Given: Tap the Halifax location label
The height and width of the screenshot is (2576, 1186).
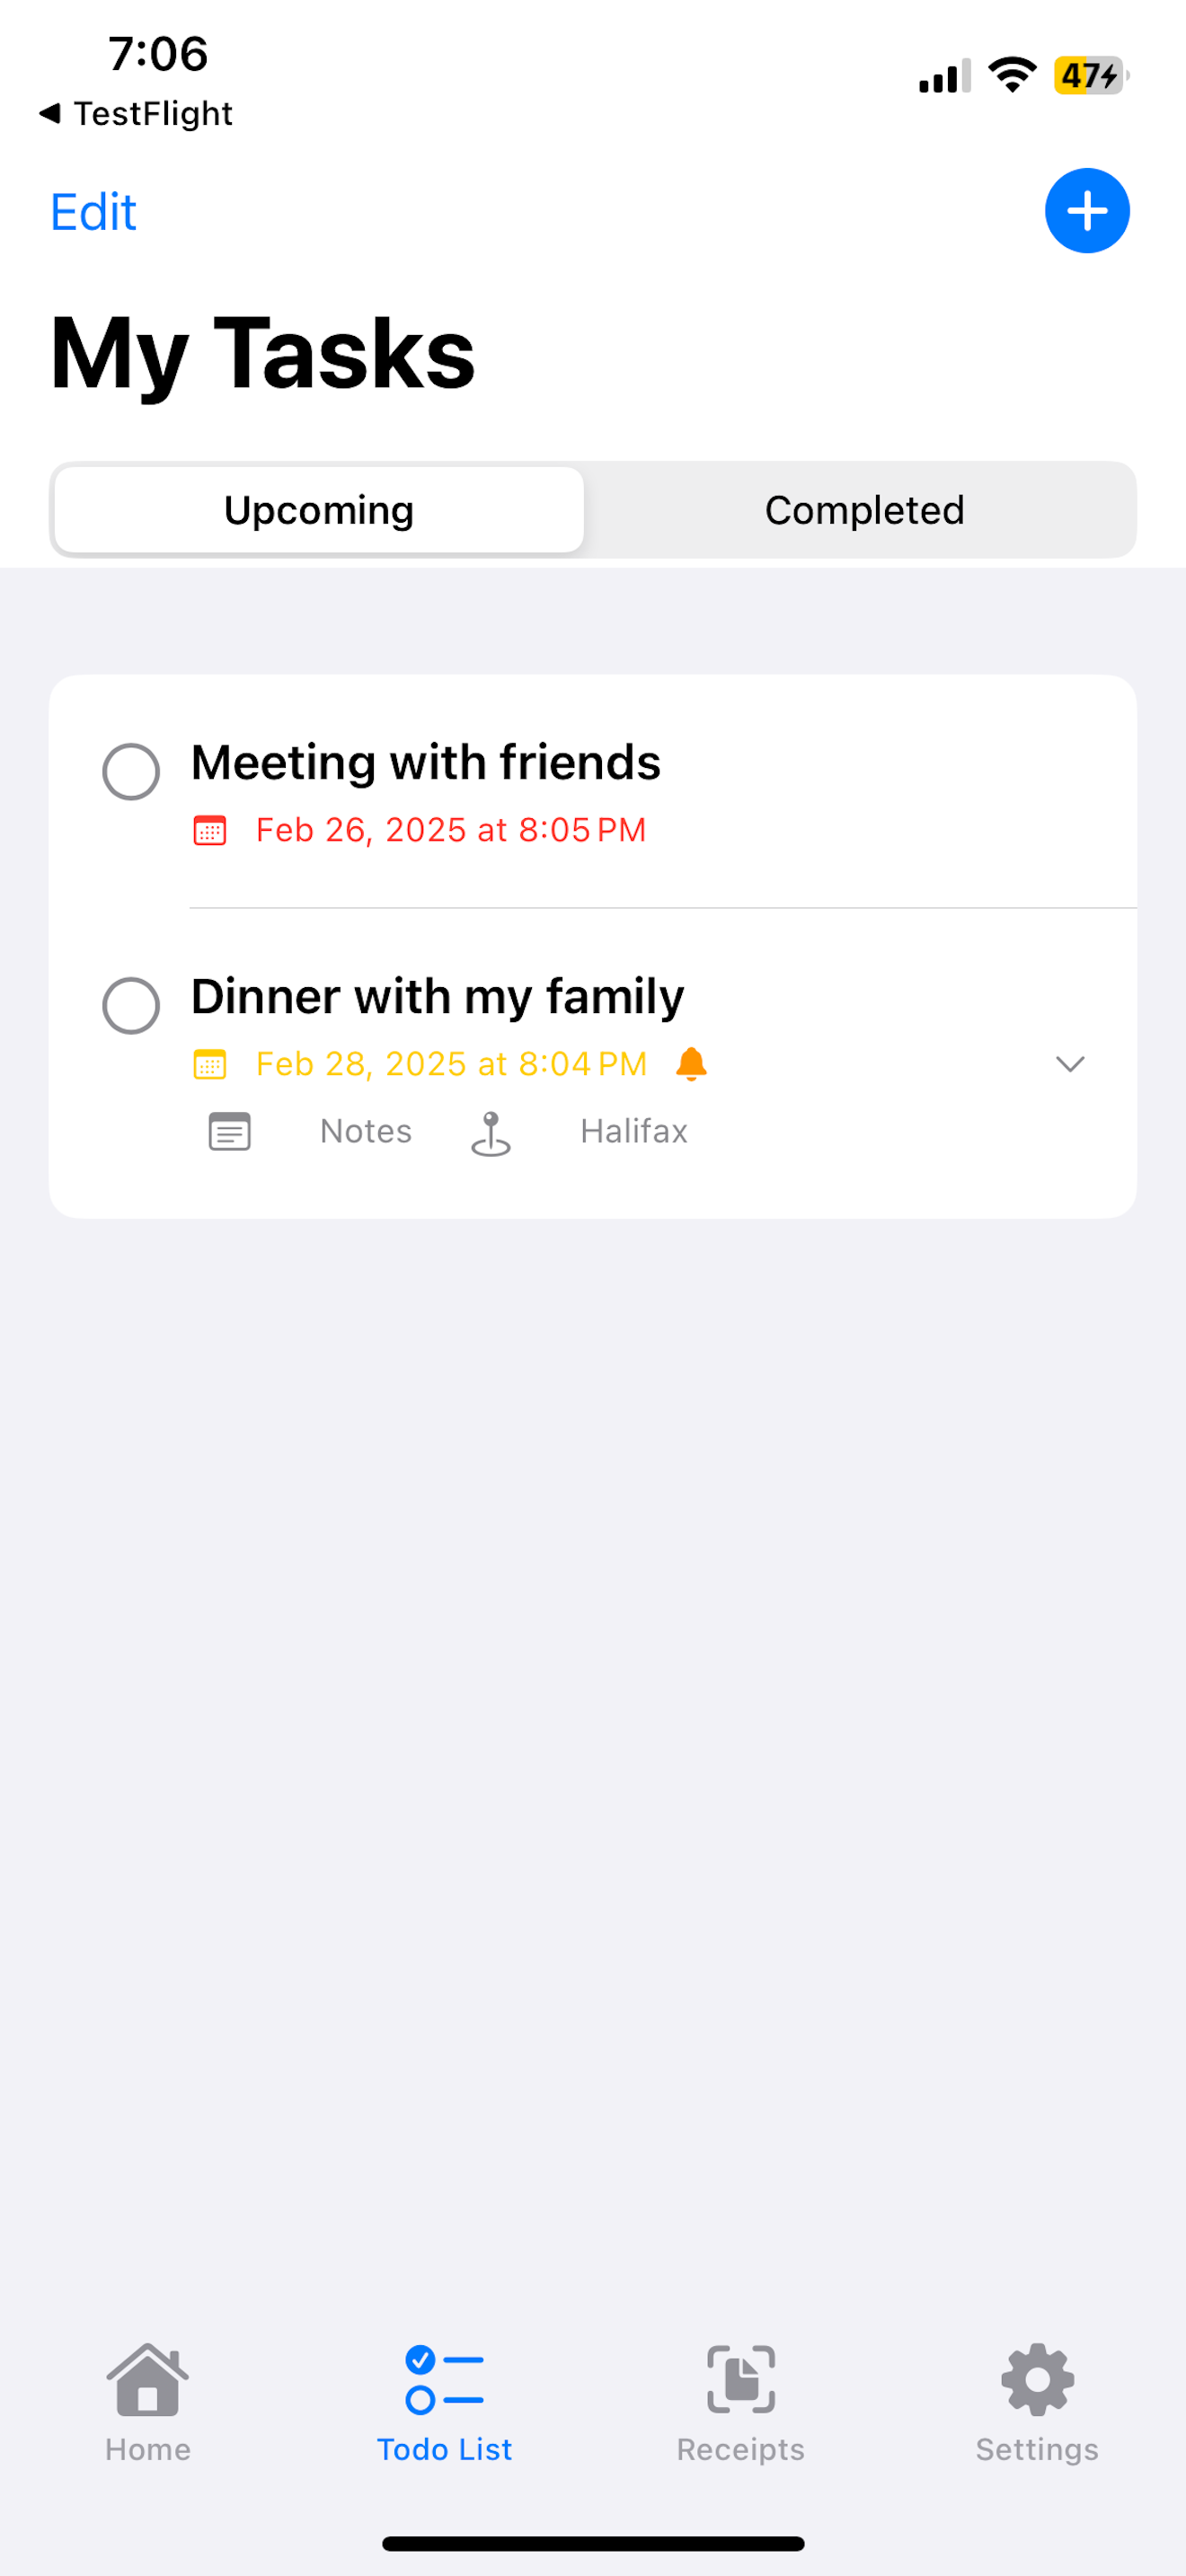Looking at the screenshot, I should click(634, 1131).
